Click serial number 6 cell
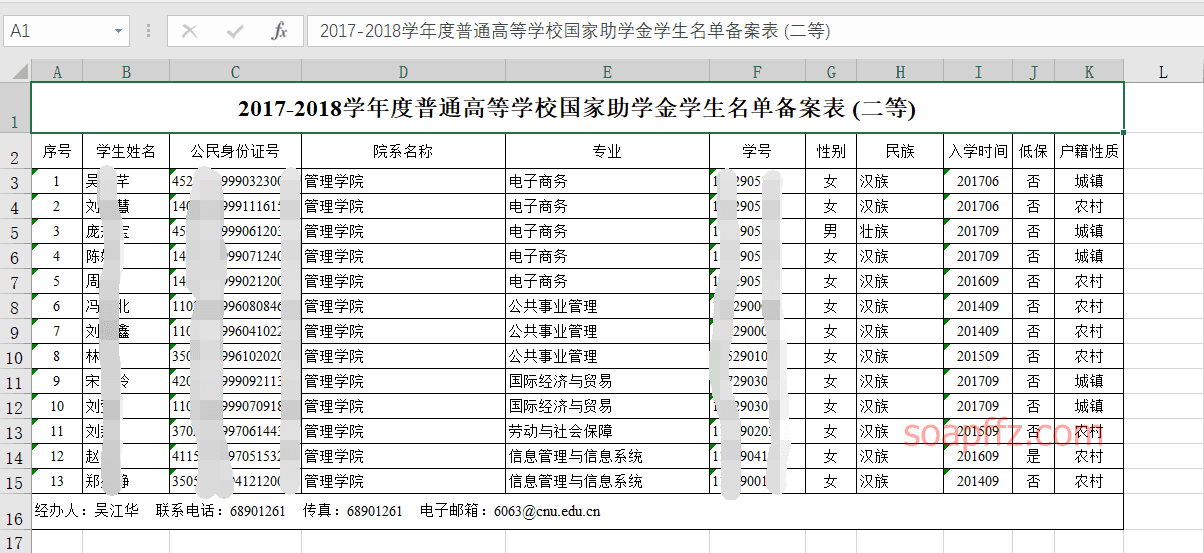This screenshot has width=1204, height=553. click(x=57, y=307)
